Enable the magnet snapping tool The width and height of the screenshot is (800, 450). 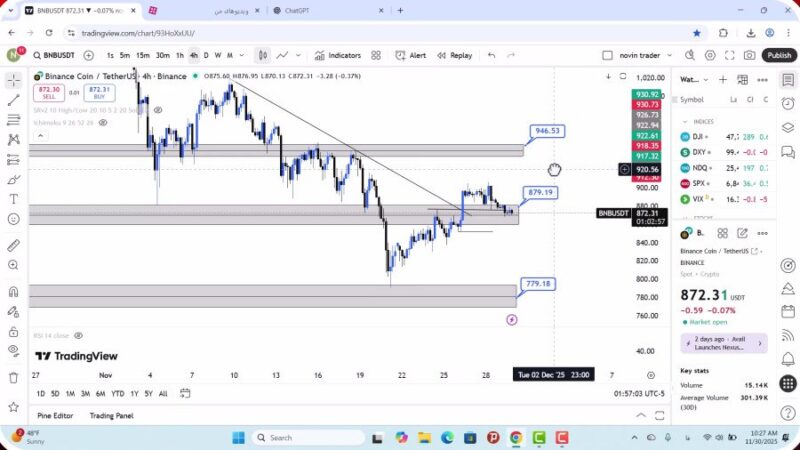coord(13,292)
